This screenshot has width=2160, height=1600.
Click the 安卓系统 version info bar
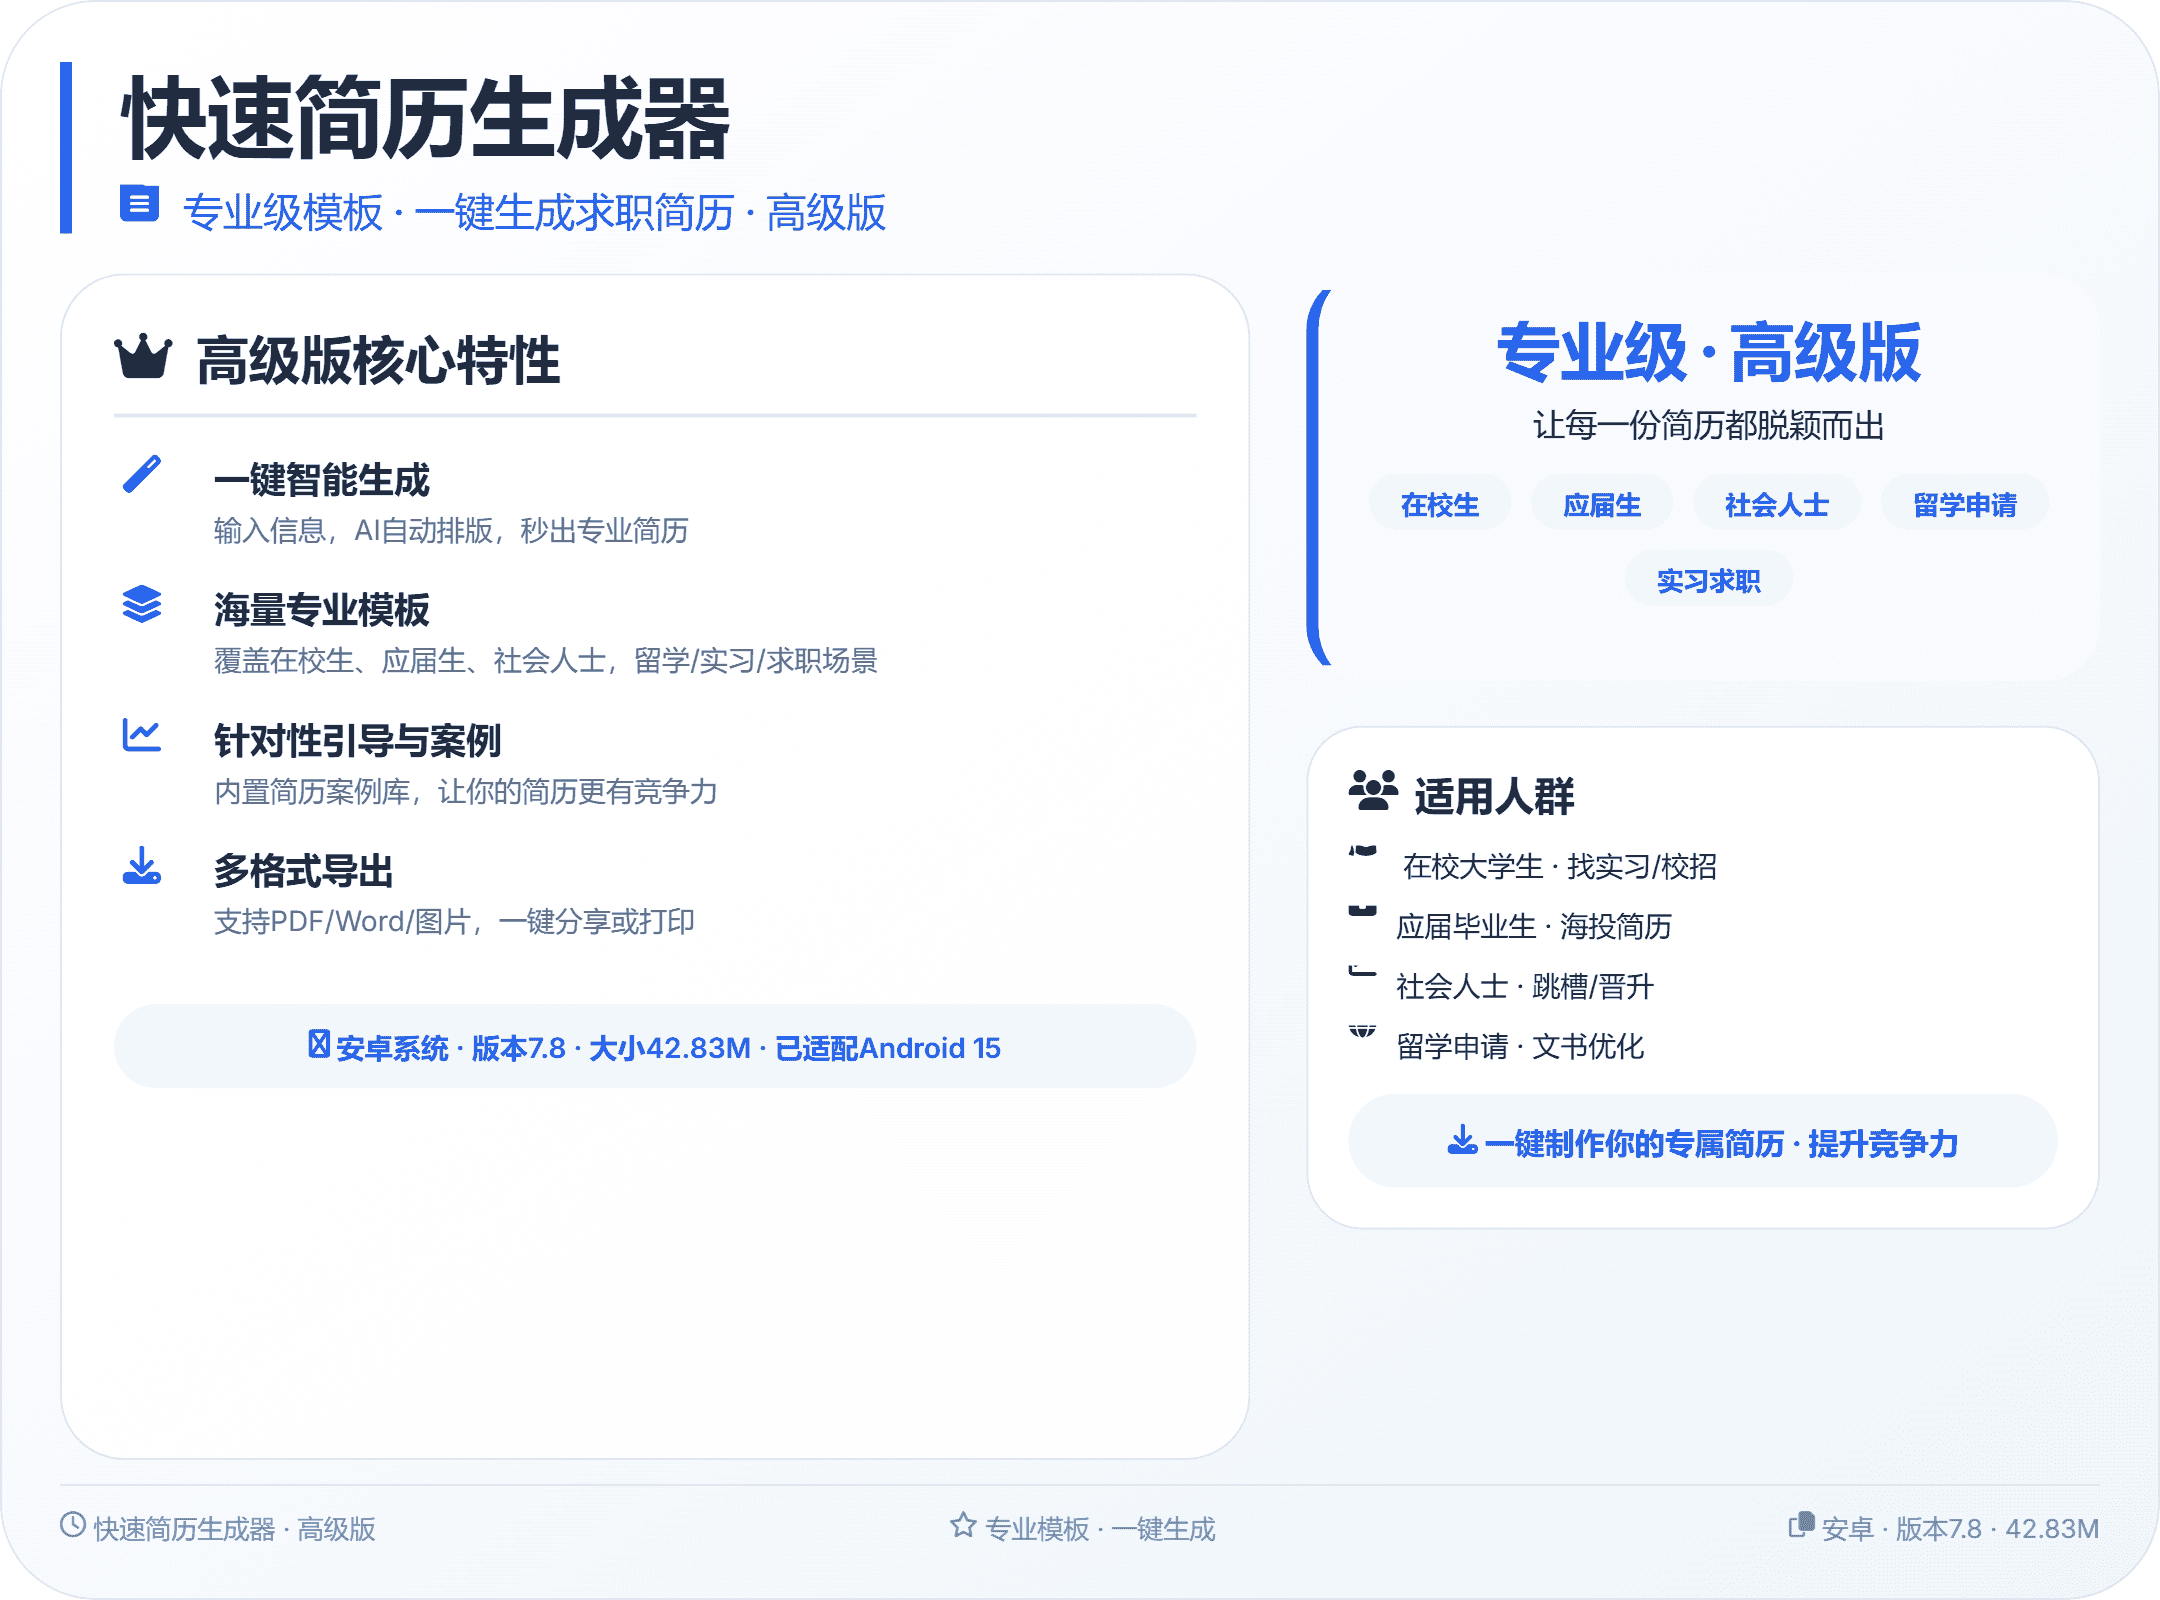(x=655, y=1047)
